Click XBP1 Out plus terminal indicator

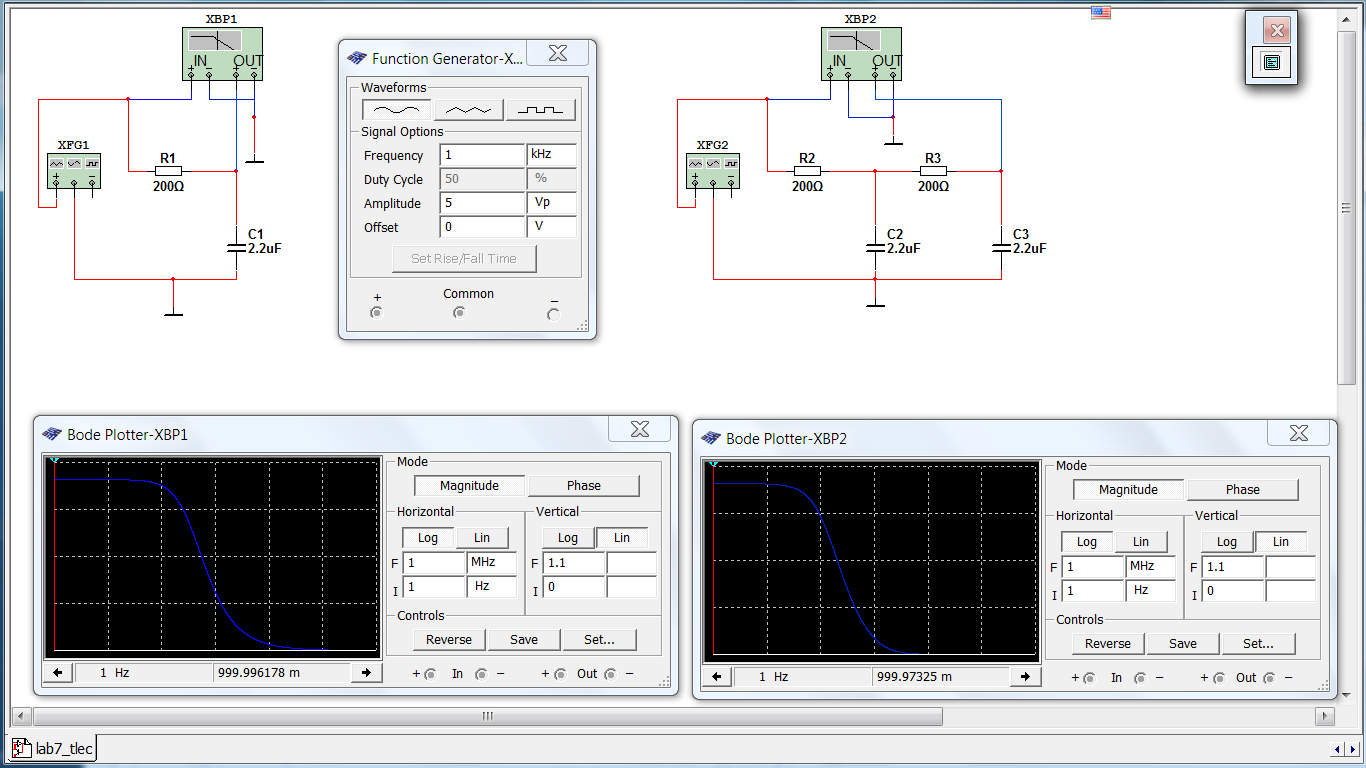(560, 674)
